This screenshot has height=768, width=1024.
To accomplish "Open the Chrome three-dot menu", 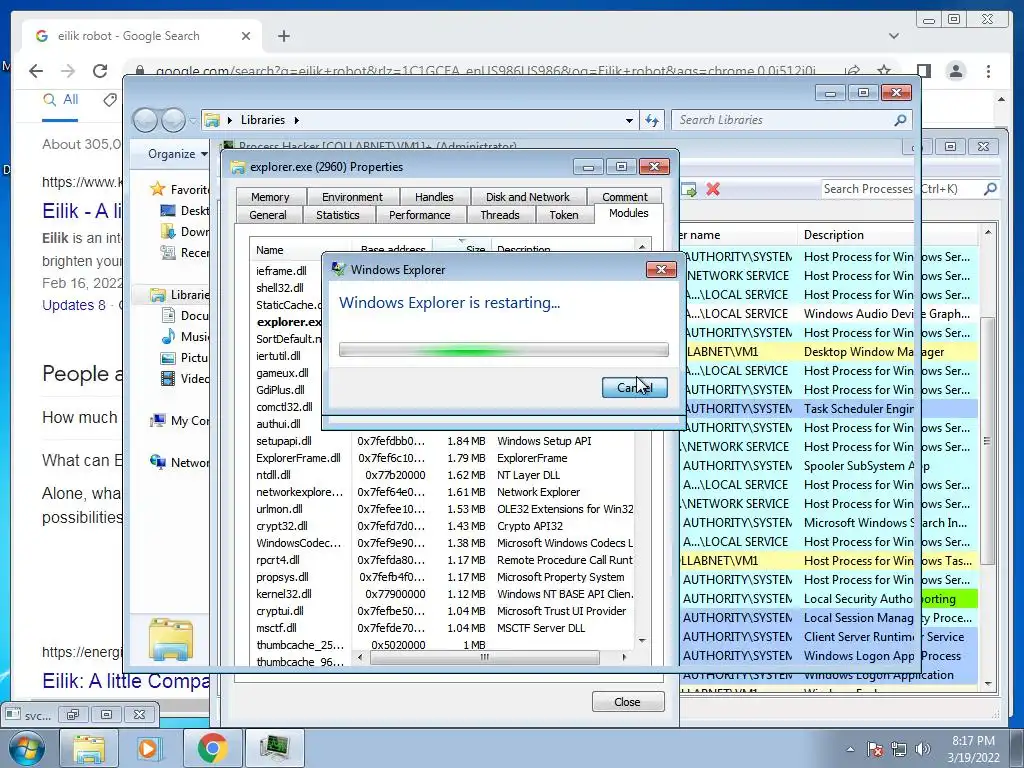I will pyautogui.click(x=988, y=71).
